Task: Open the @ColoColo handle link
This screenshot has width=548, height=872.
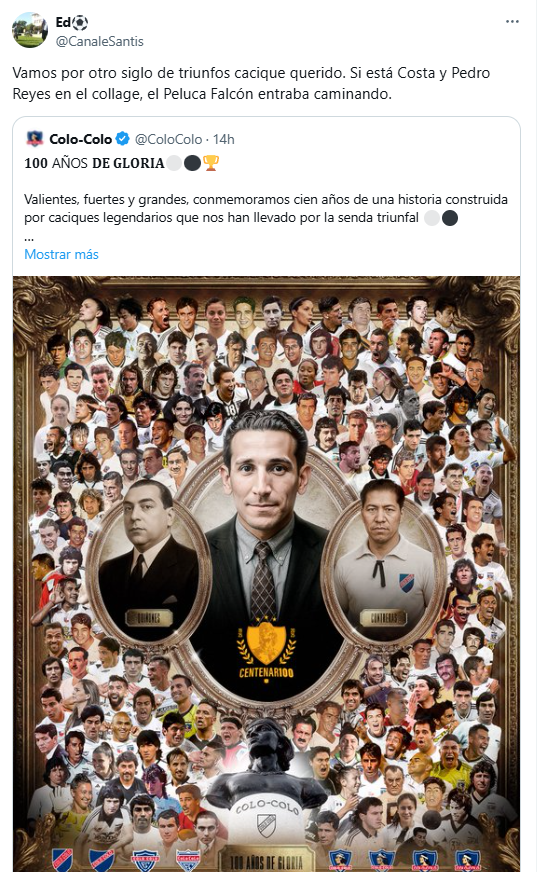Action: (169, 139)
